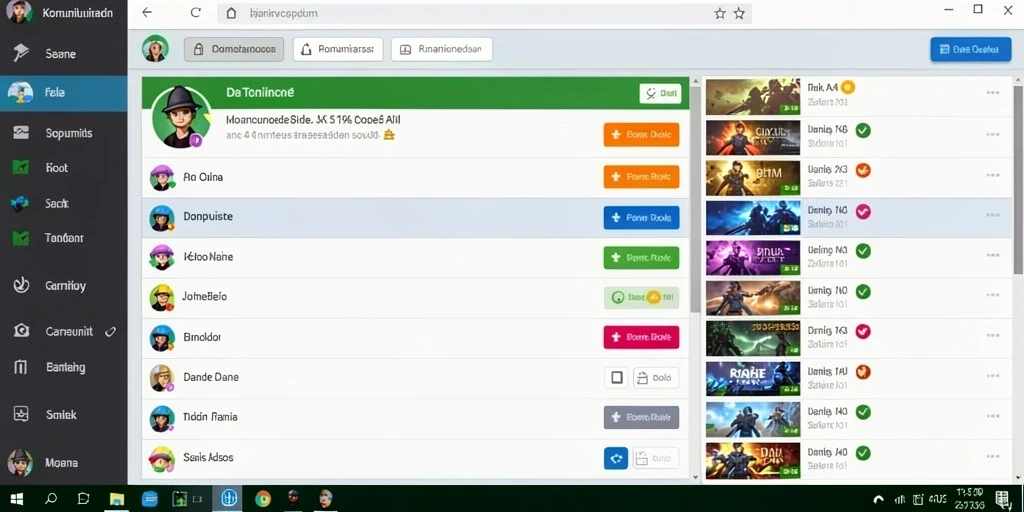Open the 9HM game thumbnail

pos(753,178)
